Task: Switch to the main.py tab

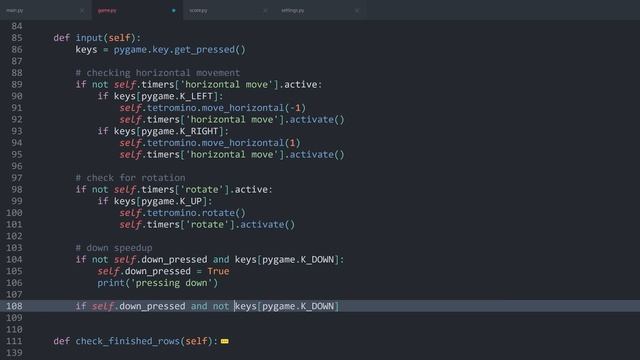Action: click(15, 10)
